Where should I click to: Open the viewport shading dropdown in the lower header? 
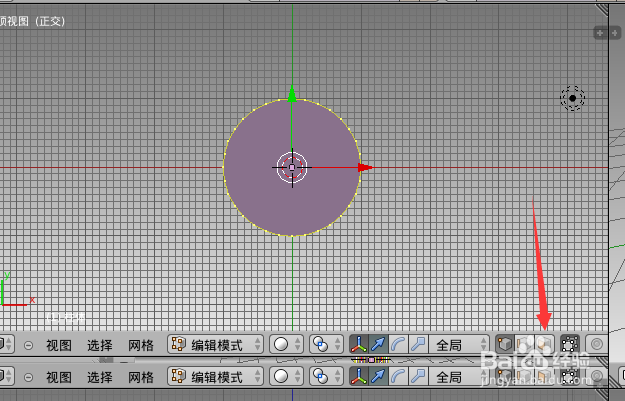click(x=286, y=376)
